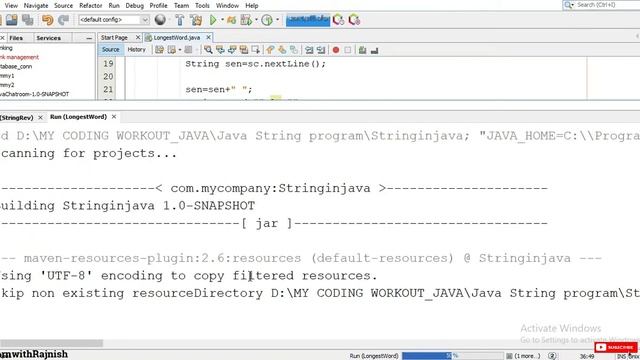Viewport: 640px width, 360px height.
Task: Click the Build Project hammer icon
Action: [x=180, y=20]
